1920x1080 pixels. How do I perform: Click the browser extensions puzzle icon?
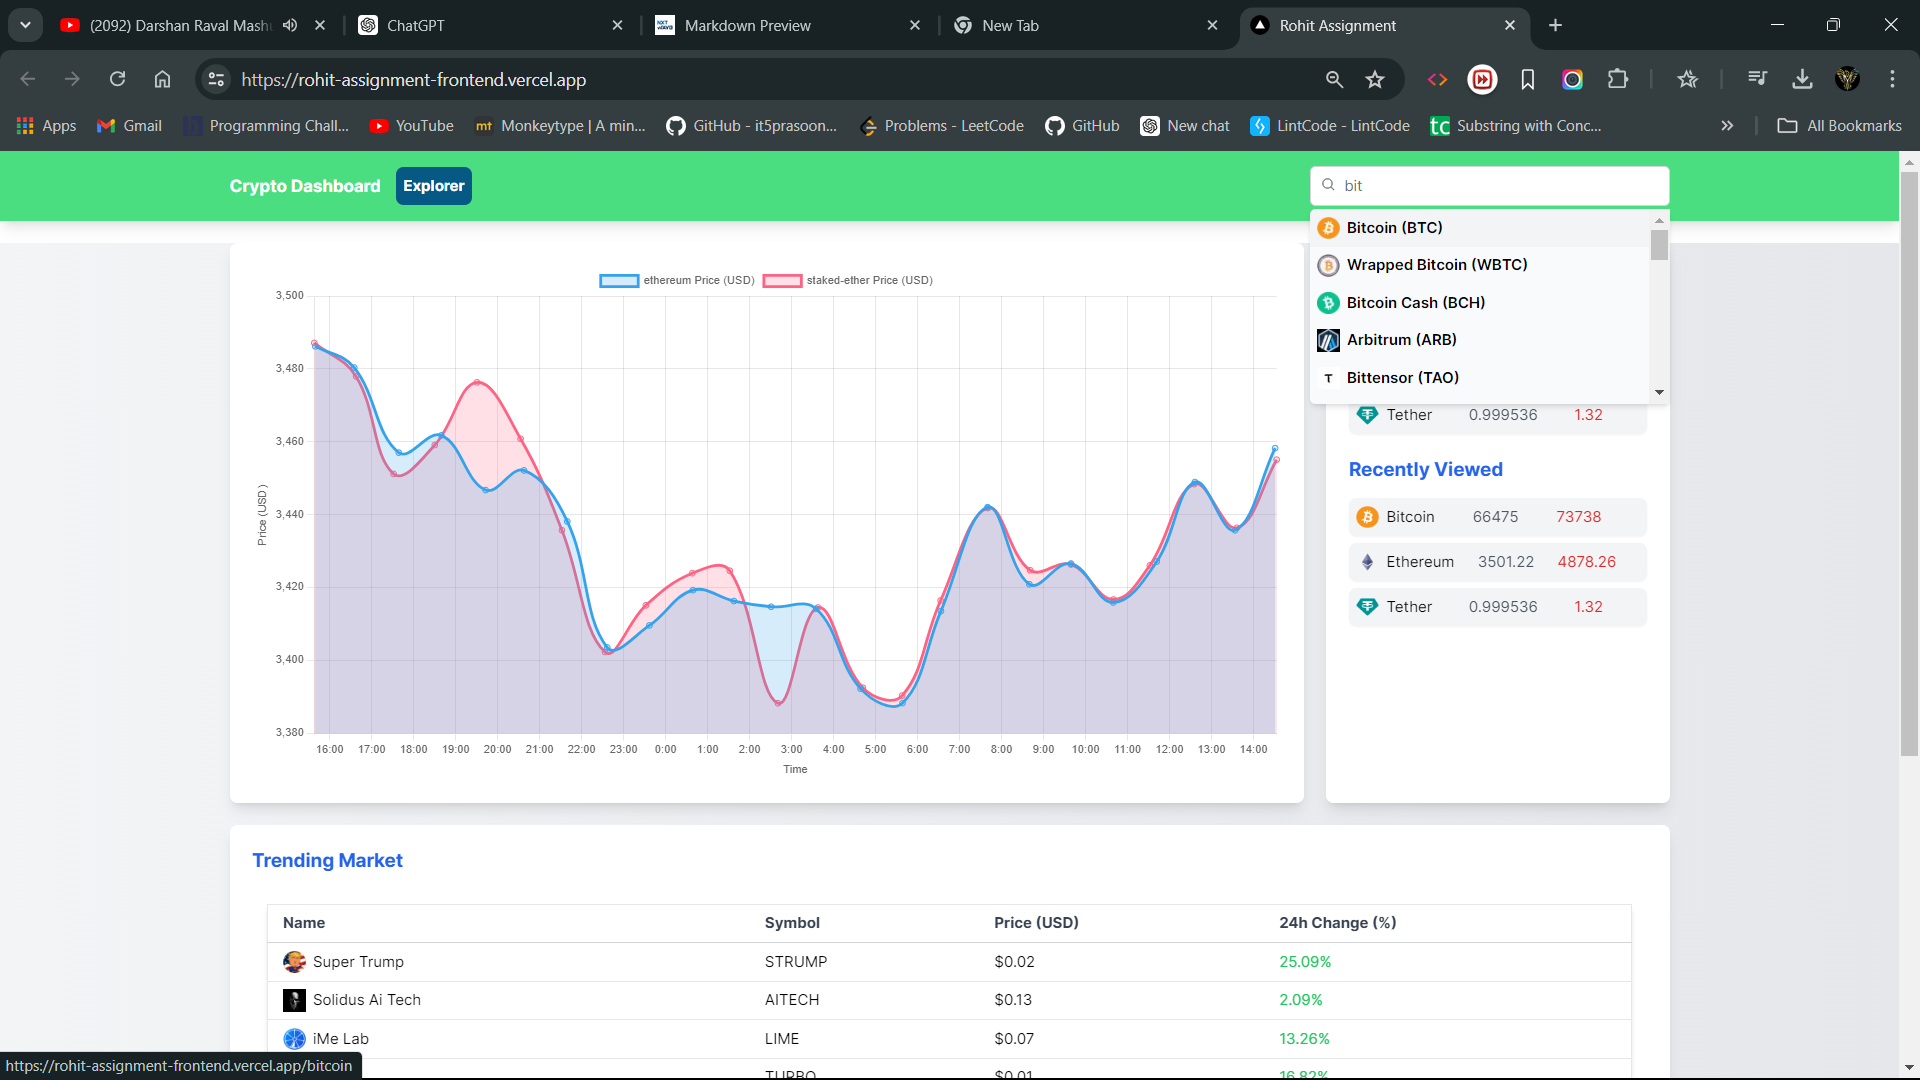point(1617,80)
